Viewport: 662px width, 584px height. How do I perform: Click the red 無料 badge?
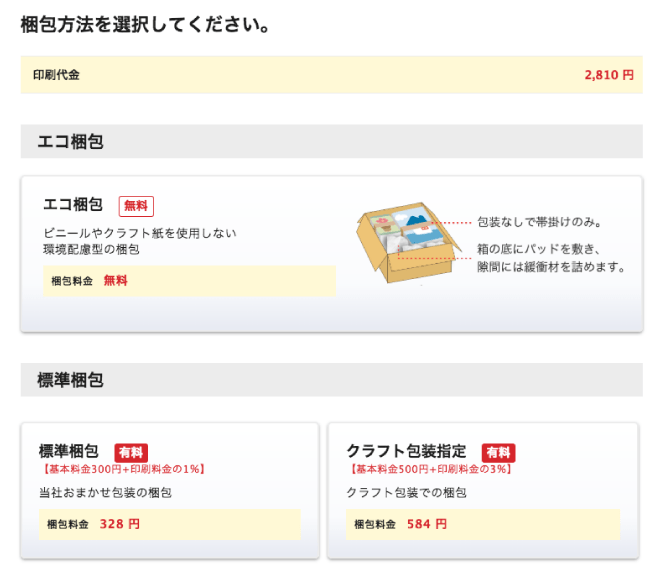click(136, 206)
